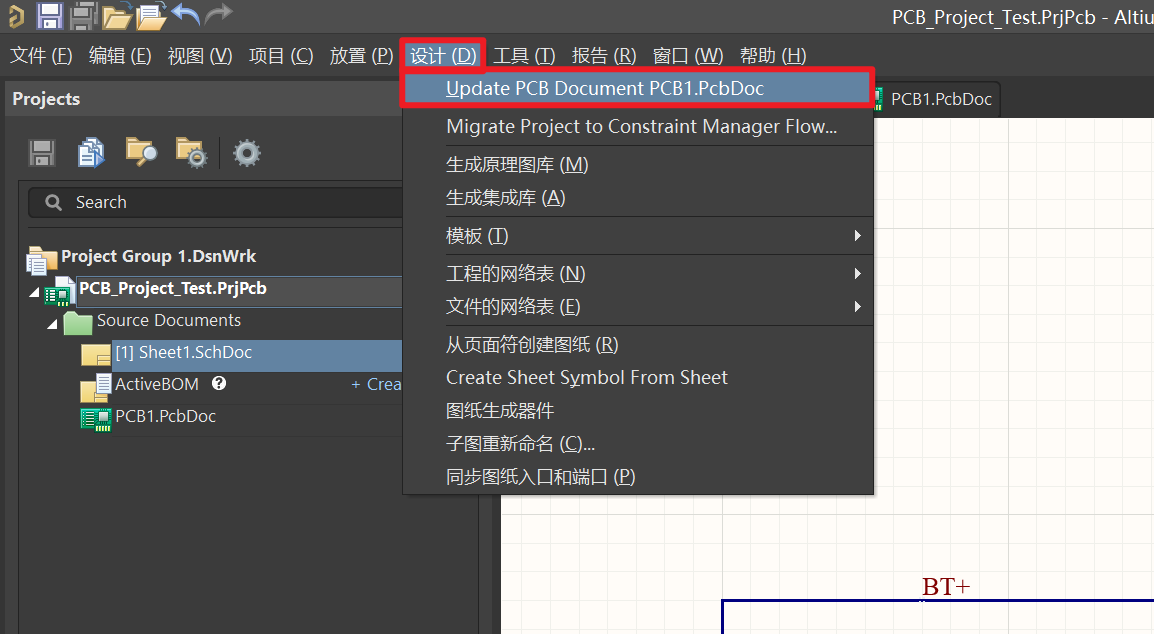
Task: Open the 帮助 (H) menu
Action: pos(773,56)
